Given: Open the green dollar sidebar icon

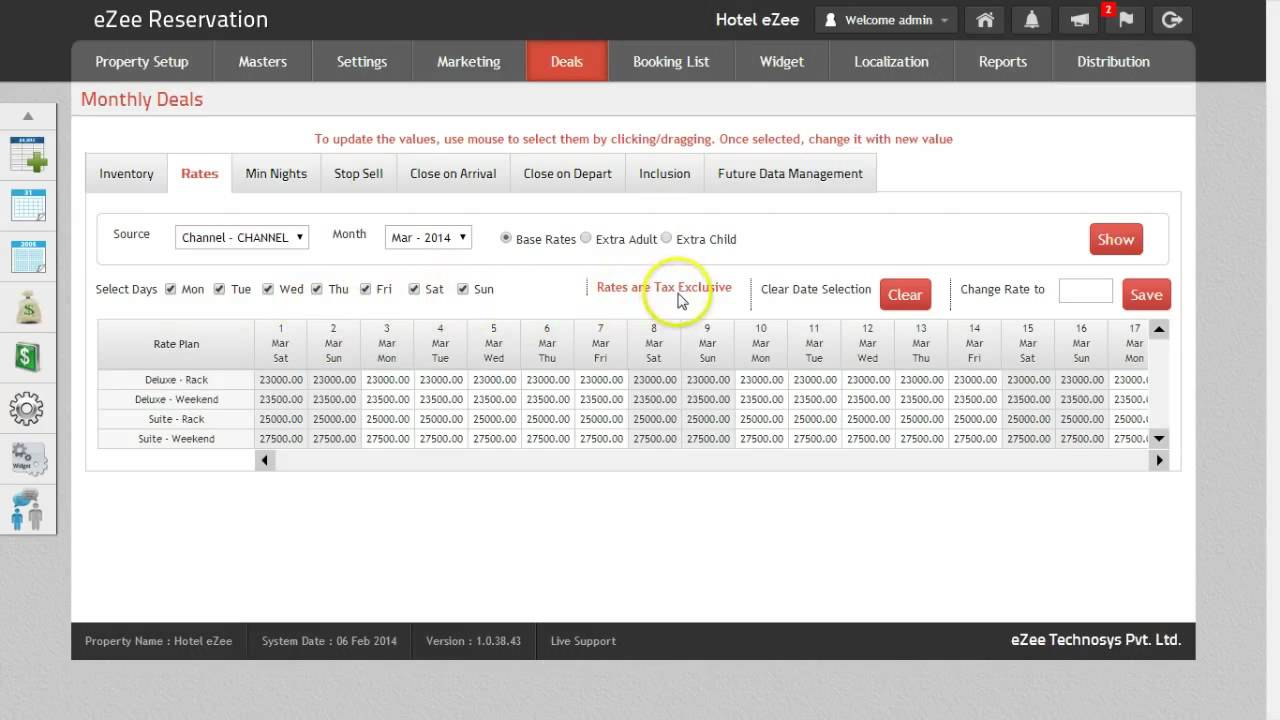Looking at the screenshot, I should pos(28,357).
